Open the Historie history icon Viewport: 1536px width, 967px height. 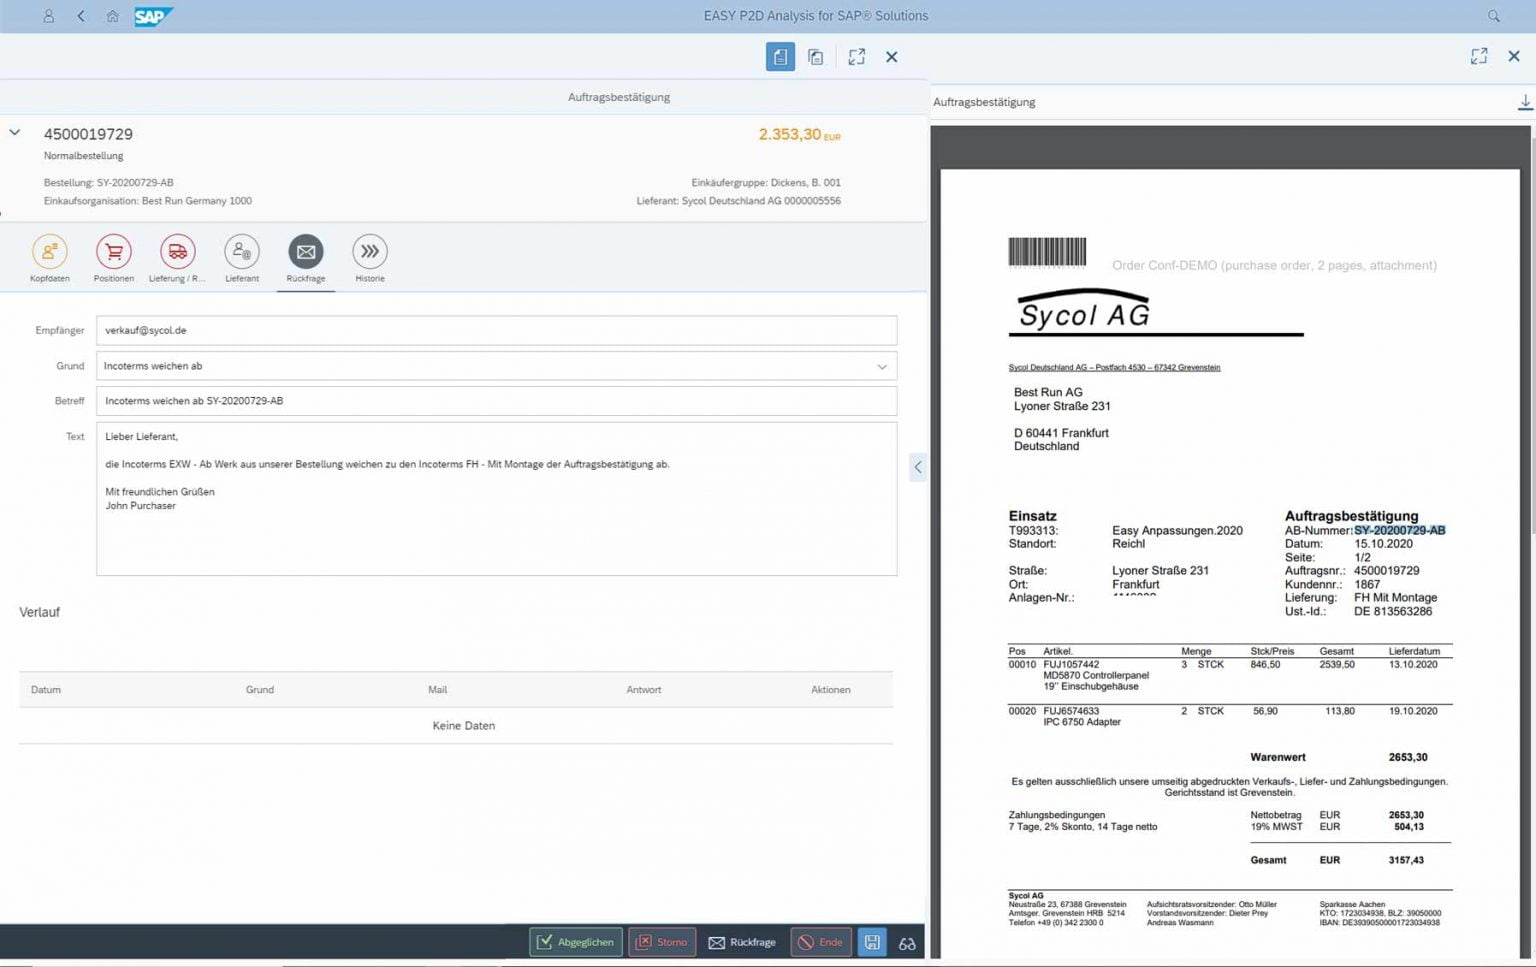369,253
